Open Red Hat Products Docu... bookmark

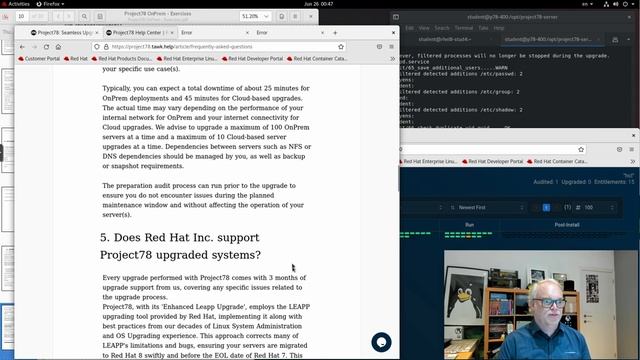pos(122,59)
